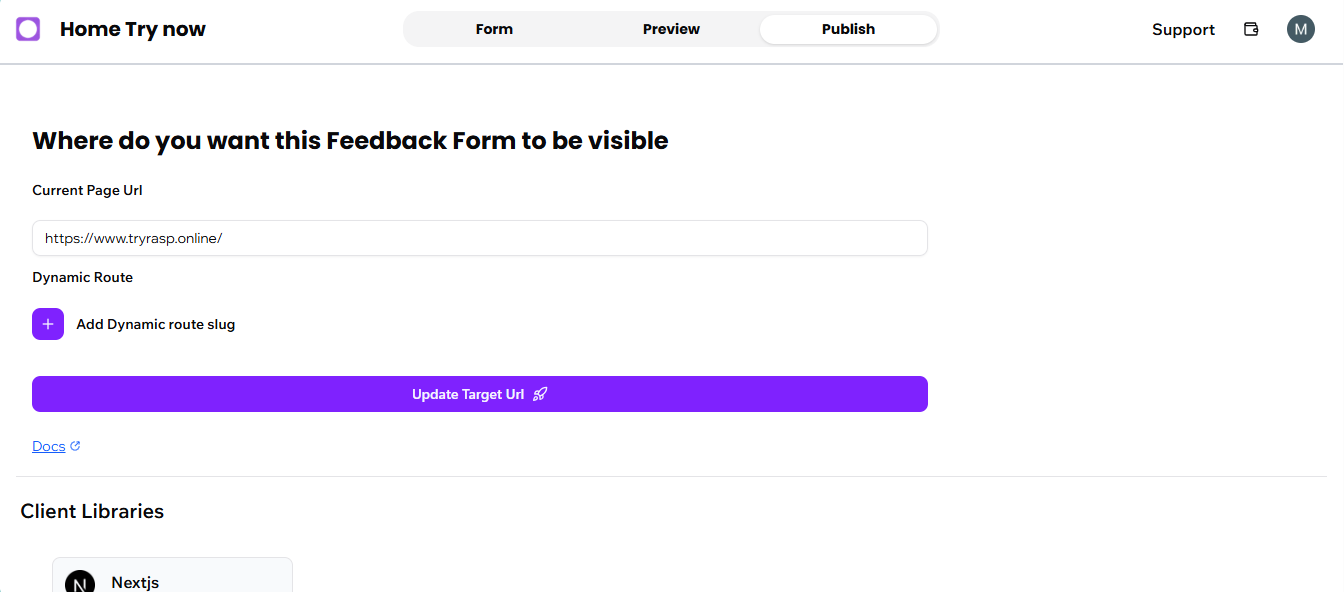Switch to the Form tab
This screenshot has height=592, width=1344.
(x=494, y=29)
